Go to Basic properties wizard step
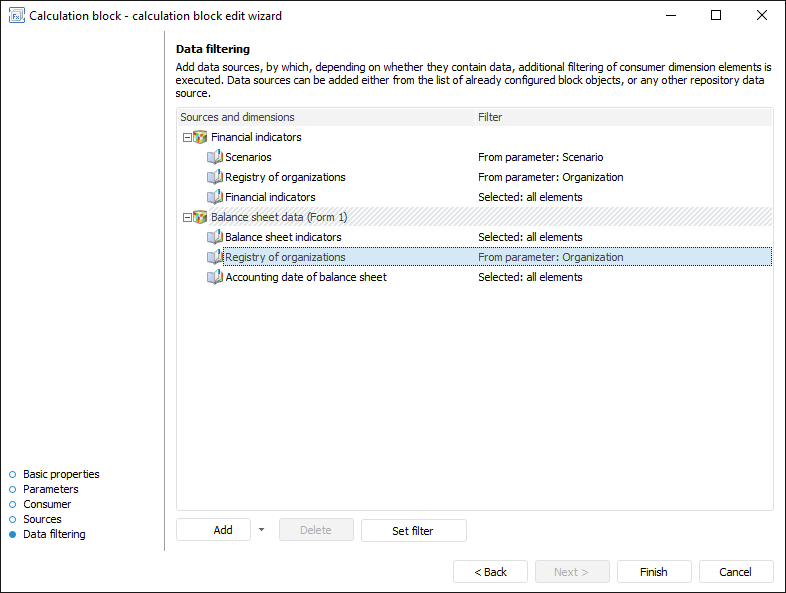 (x=61, y=474)
